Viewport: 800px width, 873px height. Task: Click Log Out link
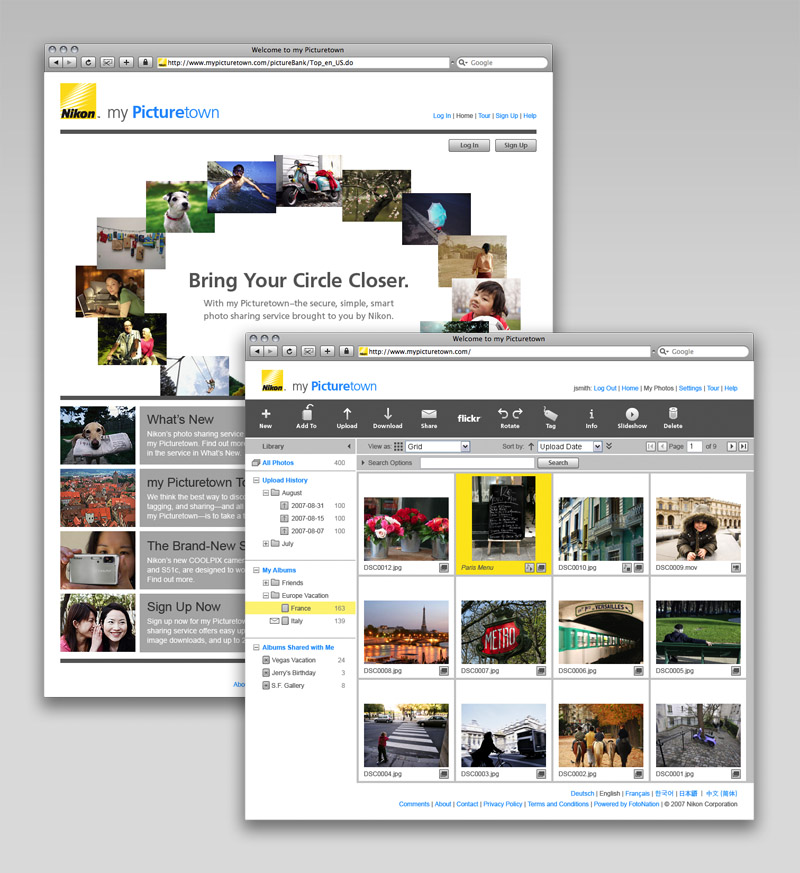605,388
